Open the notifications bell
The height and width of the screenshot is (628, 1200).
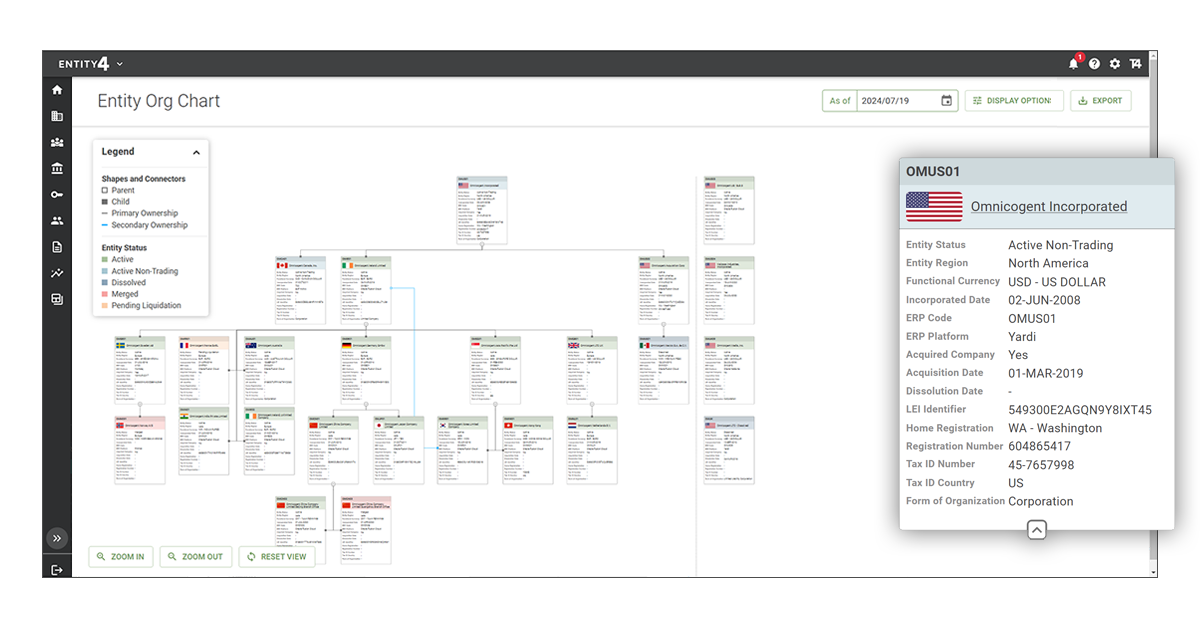click(x=1073, y=64)
